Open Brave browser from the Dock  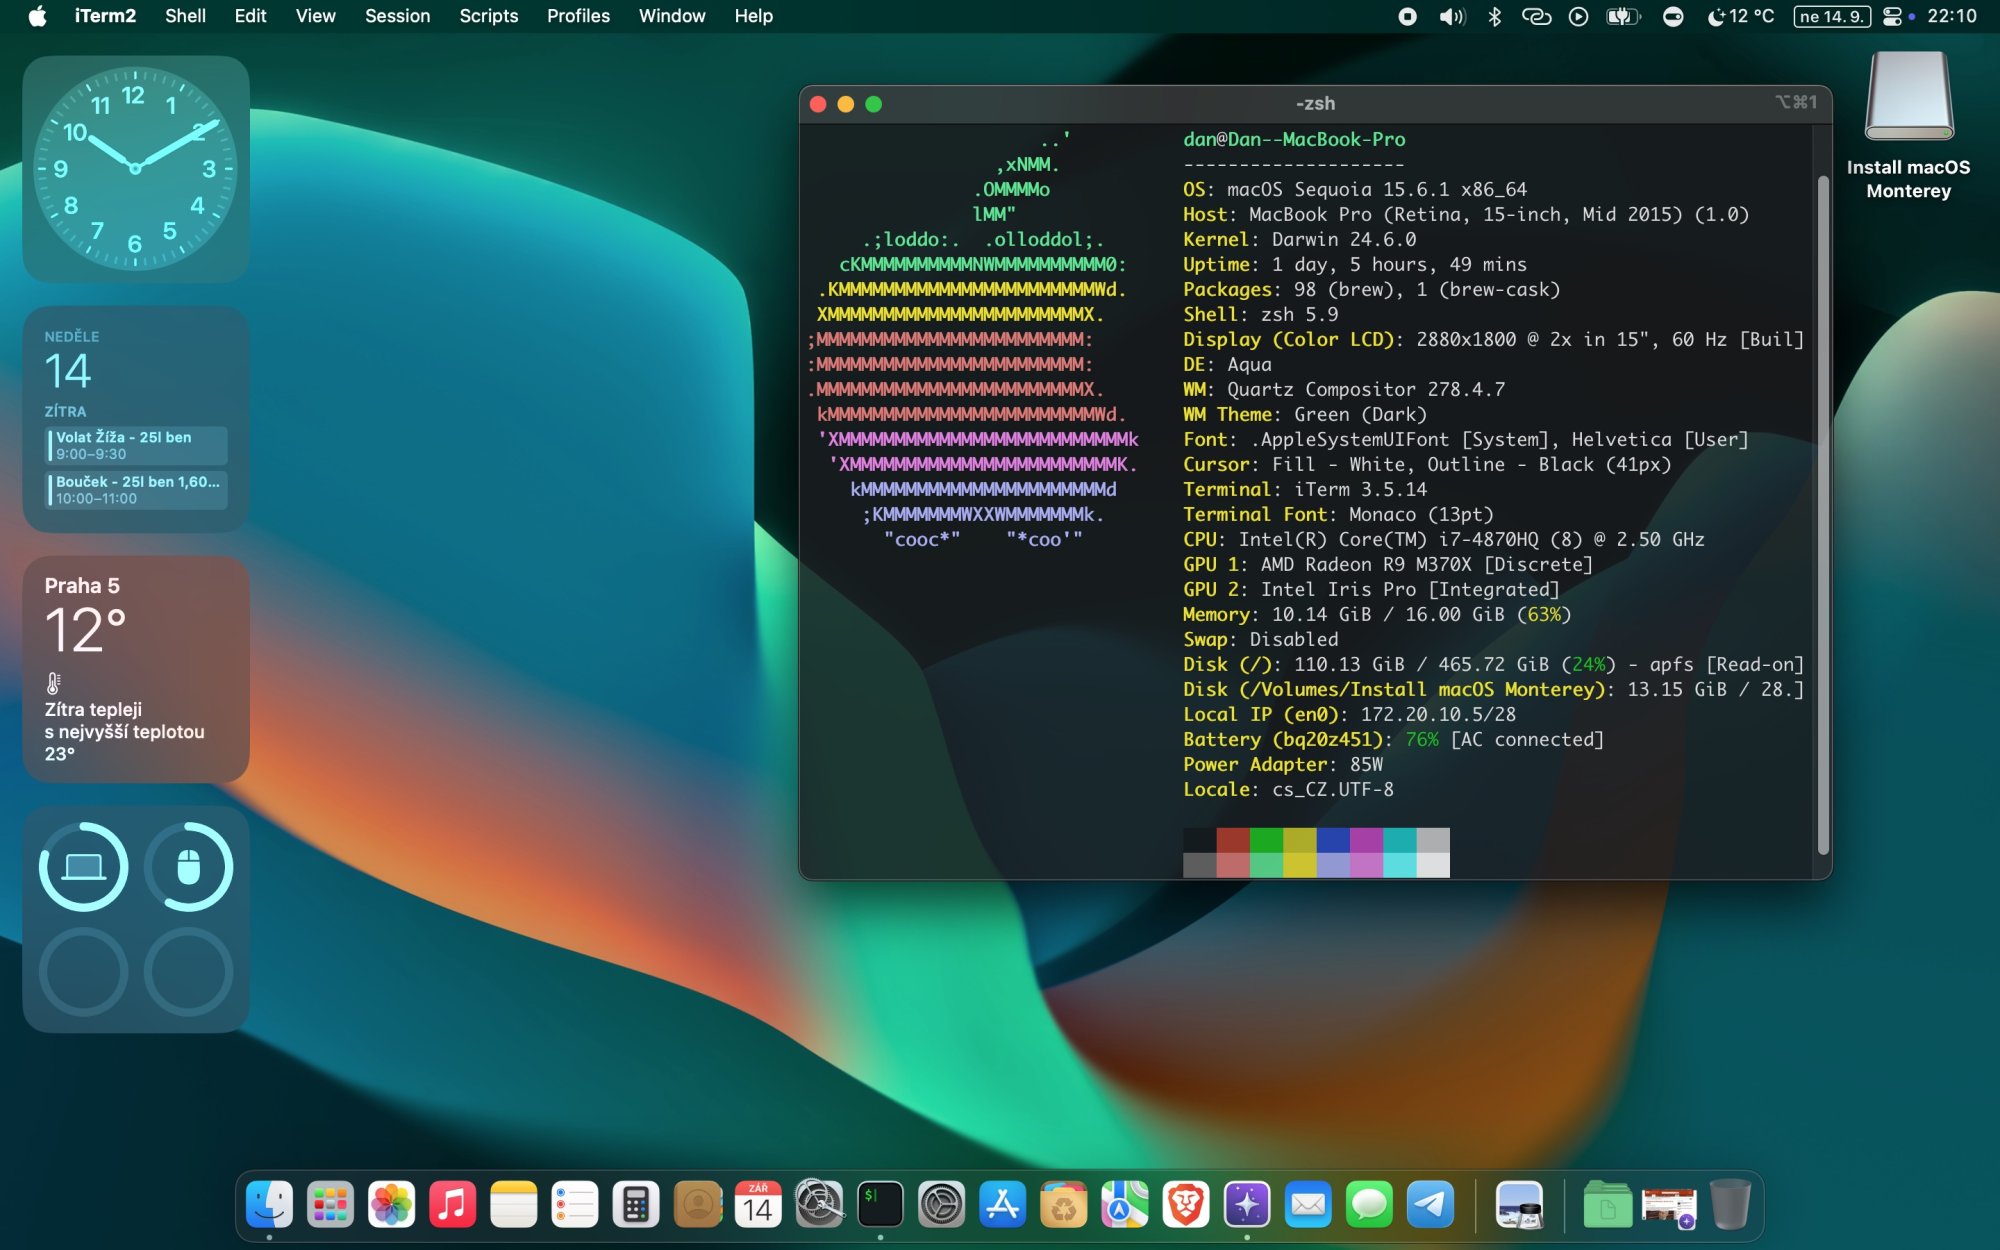[x=1186, y=1204]
